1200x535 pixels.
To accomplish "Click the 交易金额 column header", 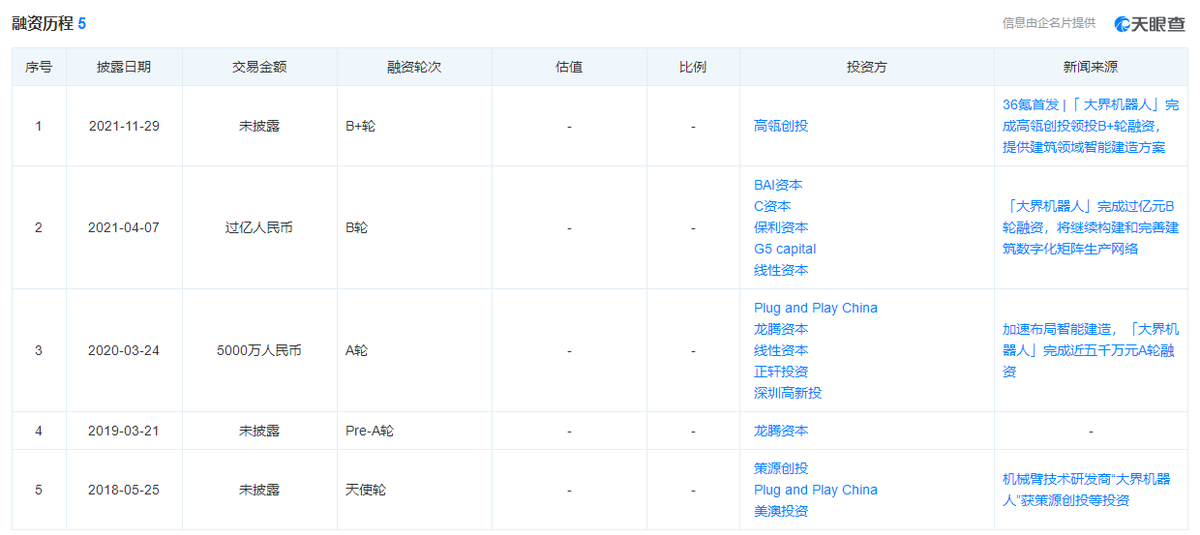I will (259, 68).
